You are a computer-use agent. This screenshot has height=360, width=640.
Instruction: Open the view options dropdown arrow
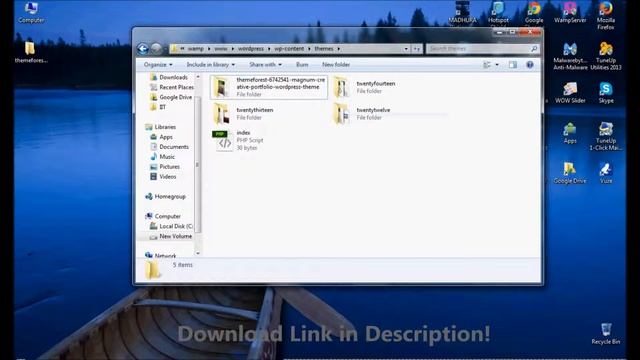pyautogui.click(x=497, y=64)
